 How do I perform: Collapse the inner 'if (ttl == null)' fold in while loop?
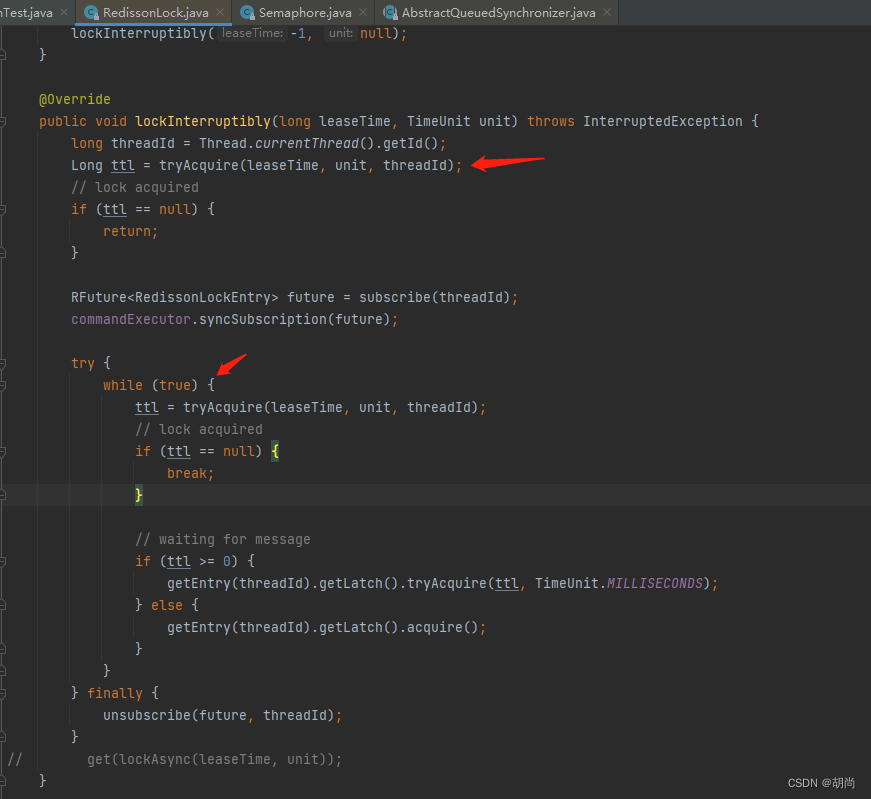pos(3,452)
